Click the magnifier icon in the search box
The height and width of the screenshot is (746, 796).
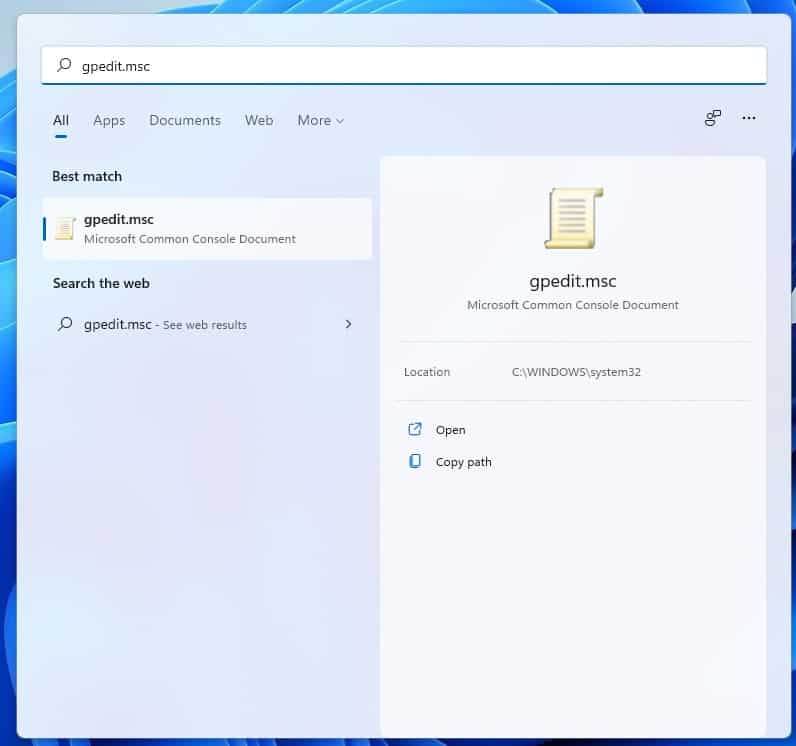coord(64,66)
